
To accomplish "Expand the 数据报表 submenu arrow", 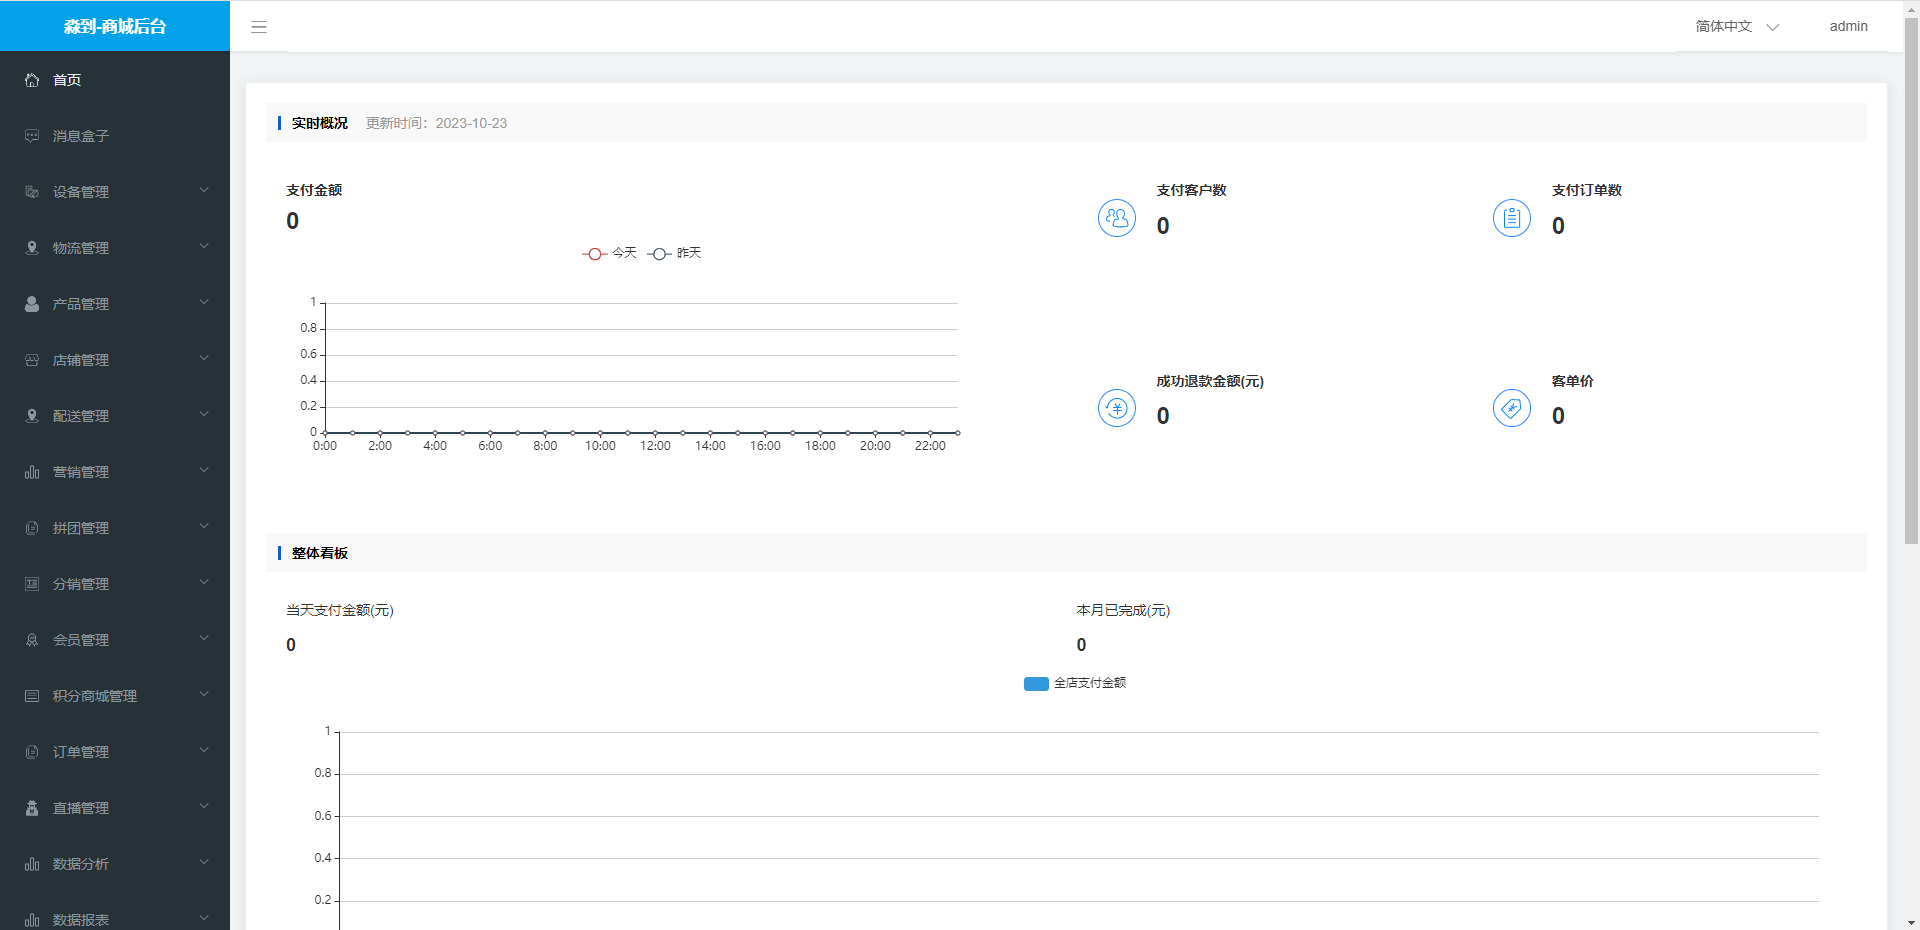I will [204, 918].
